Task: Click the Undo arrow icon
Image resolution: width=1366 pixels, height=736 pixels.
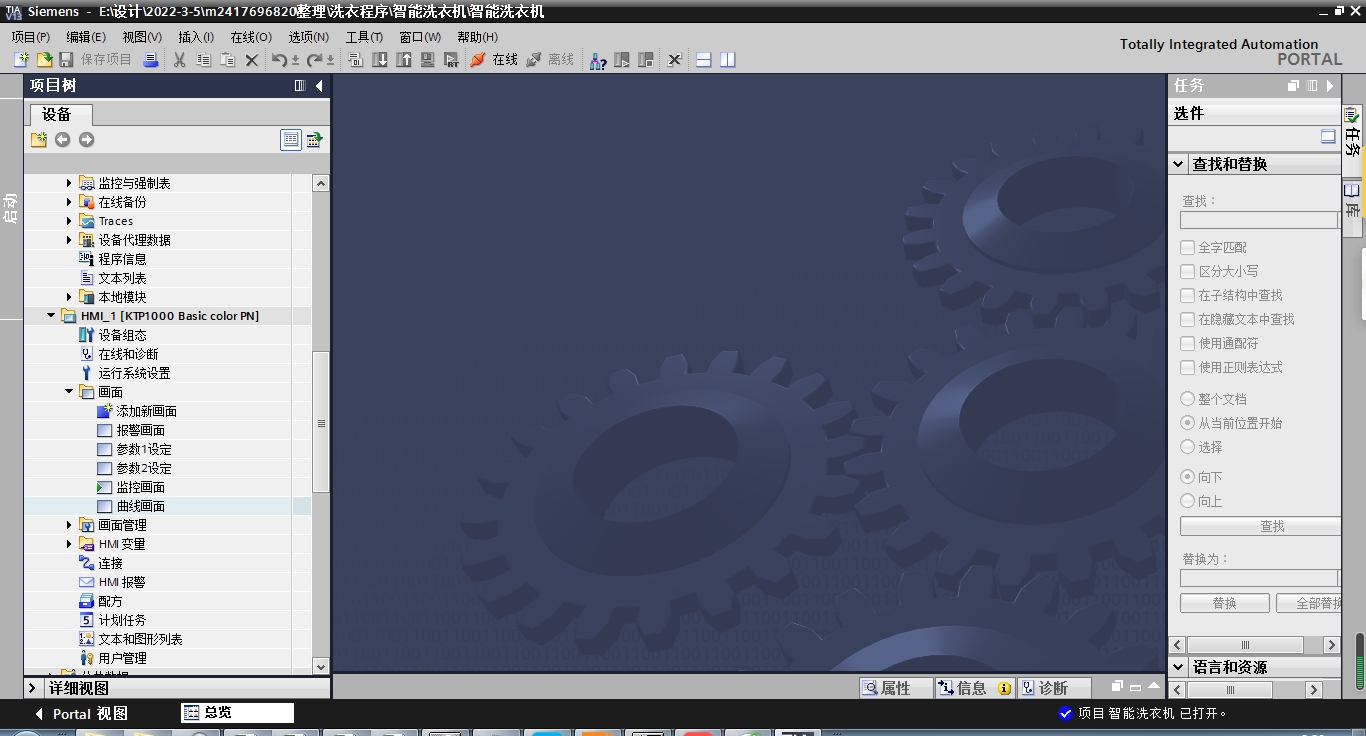Action: (280, 60)
